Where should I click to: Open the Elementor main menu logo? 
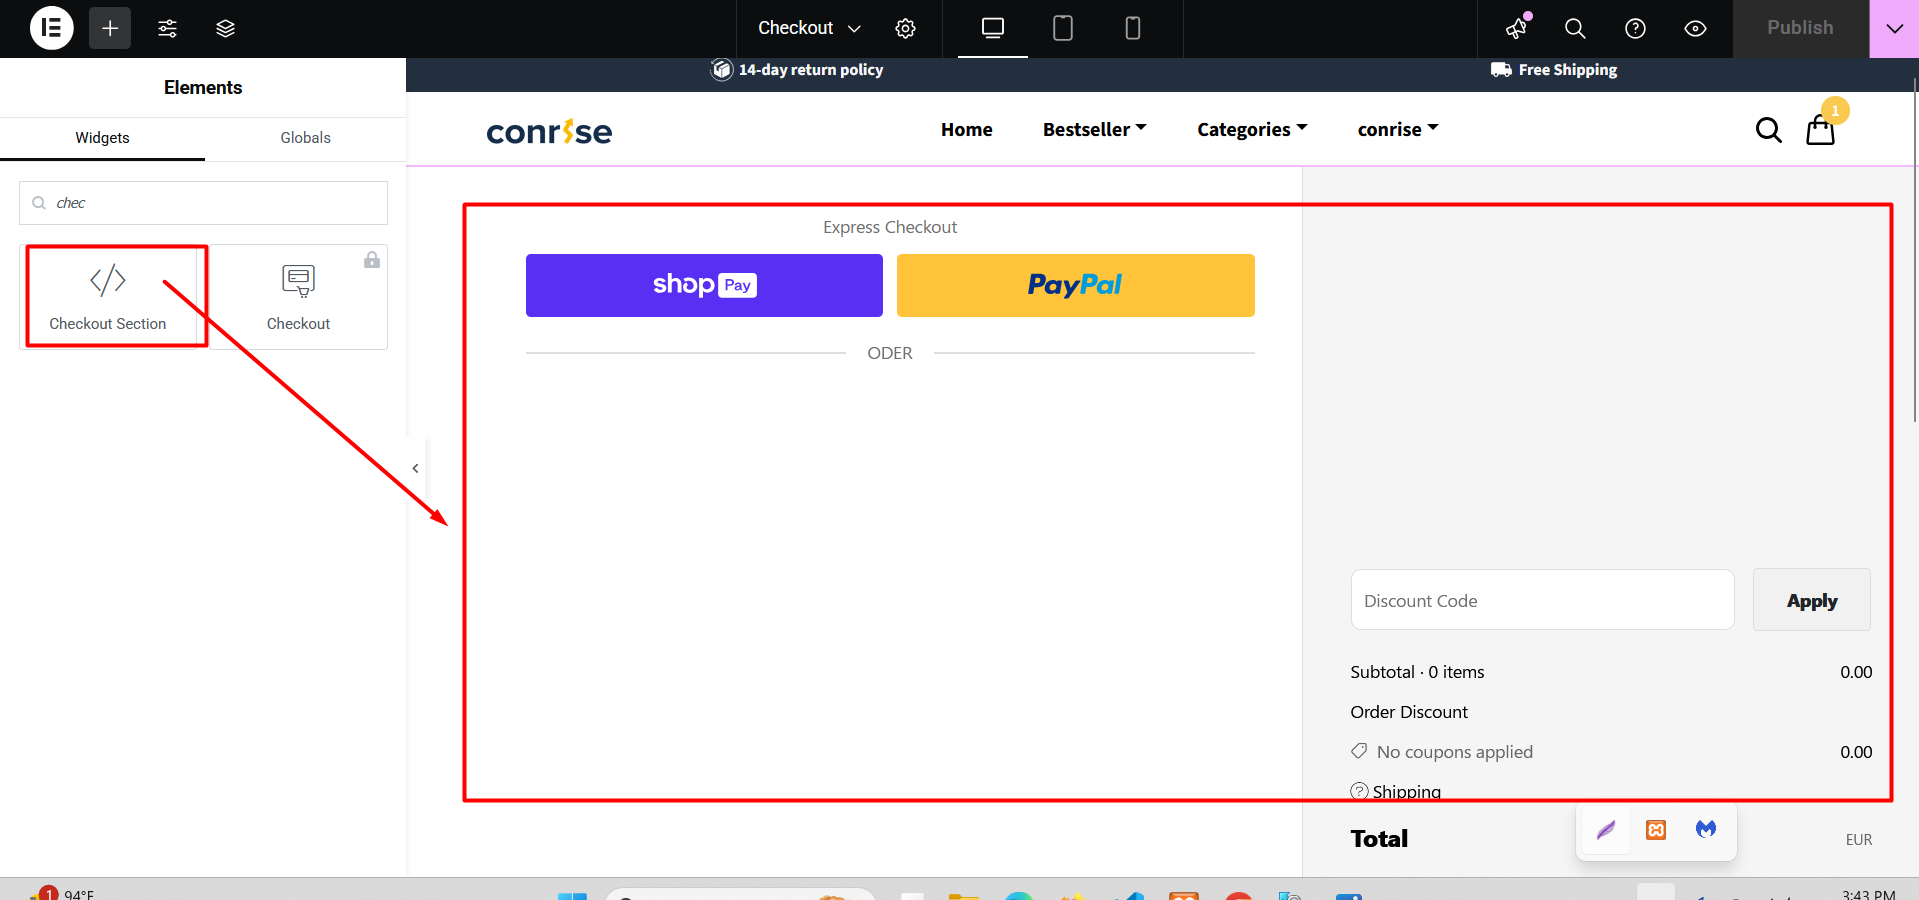click(51, 28)
